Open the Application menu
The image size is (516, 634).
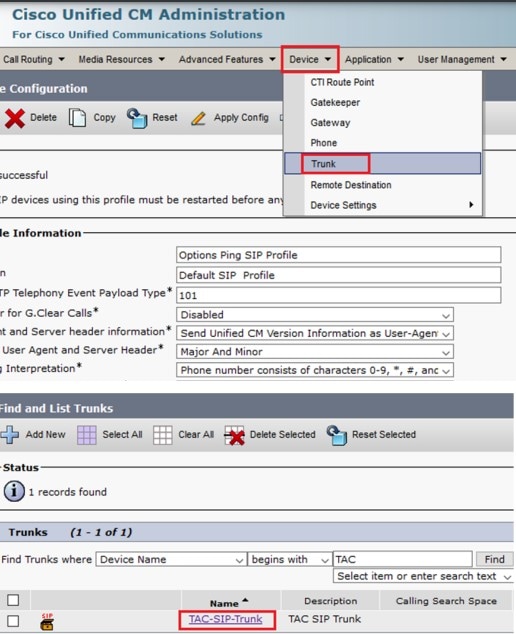(374, 59)
